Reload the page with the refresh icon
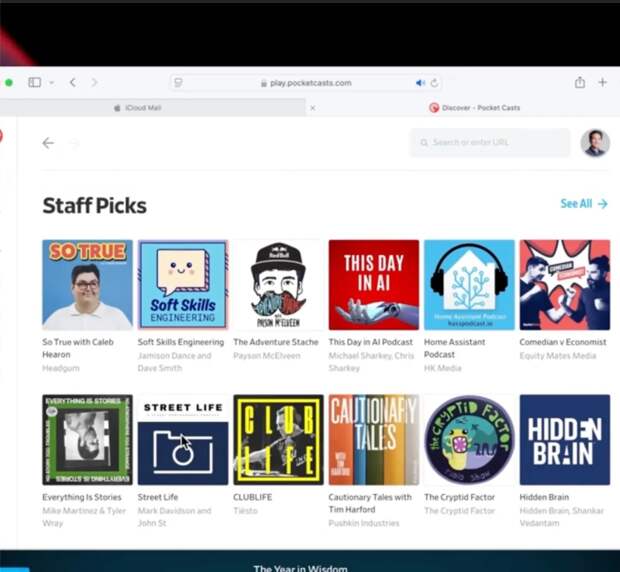 pos(434,83)
